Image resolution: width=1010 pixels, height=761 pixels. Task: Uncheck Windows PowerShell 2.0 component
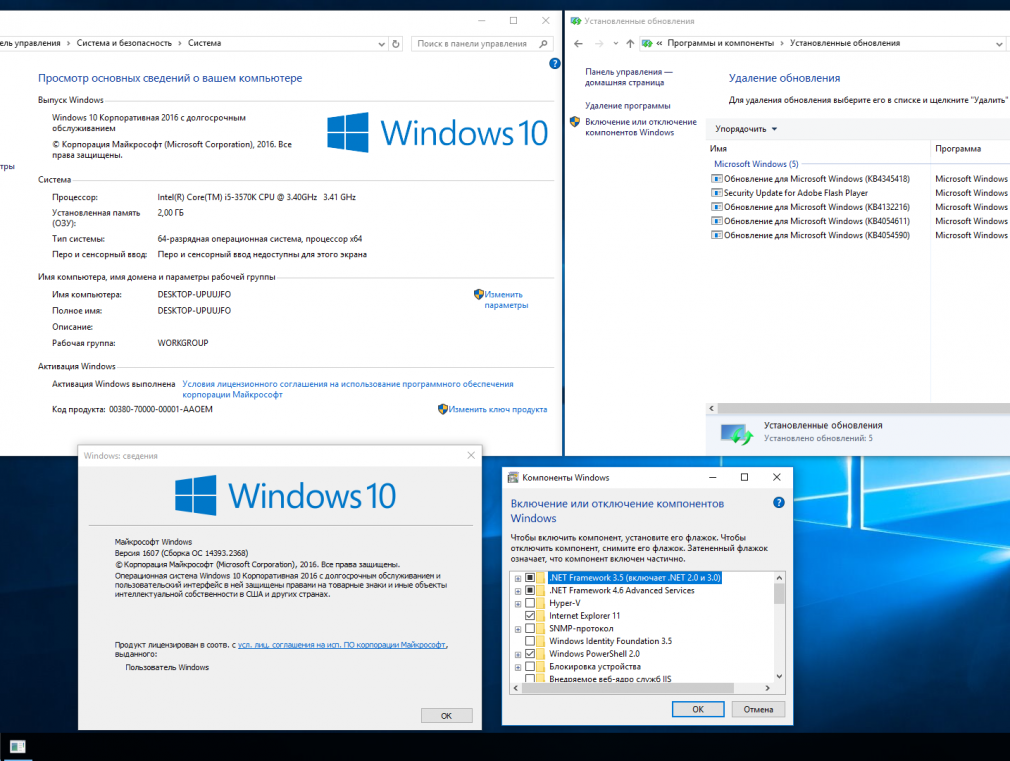coord(530,654)
